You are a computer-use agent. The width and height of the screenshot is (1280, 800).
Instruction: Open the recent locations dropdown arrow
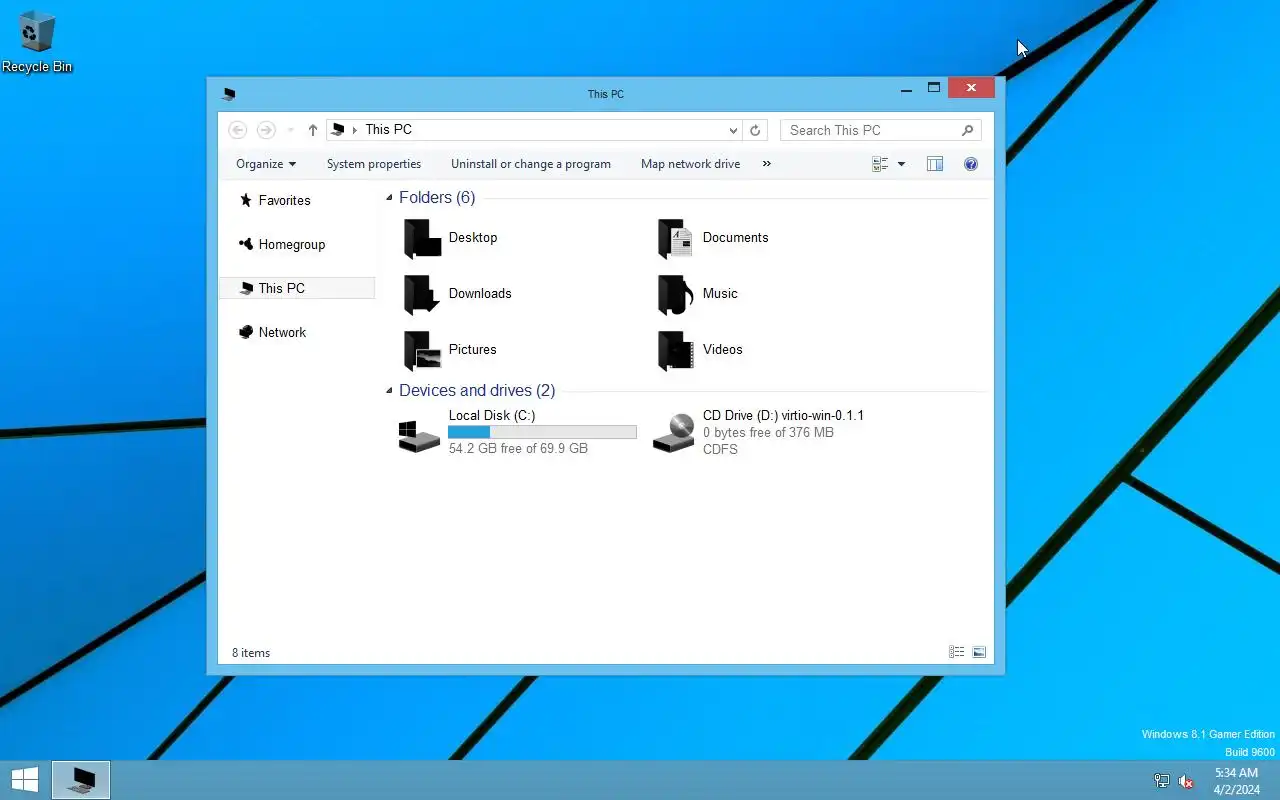pos(291,130)
